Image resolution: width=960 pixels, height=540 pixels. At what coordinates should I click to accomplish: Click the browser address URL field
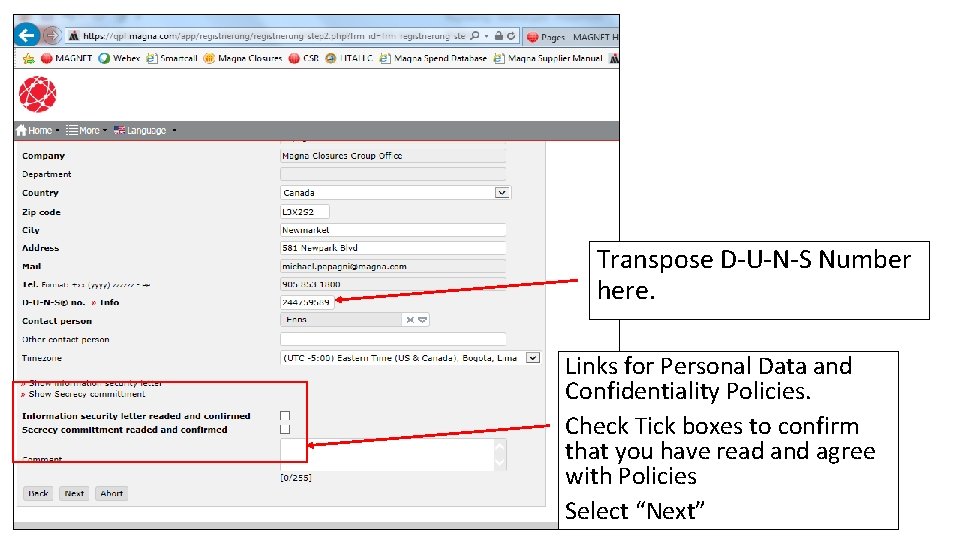(x=274, y=36)
